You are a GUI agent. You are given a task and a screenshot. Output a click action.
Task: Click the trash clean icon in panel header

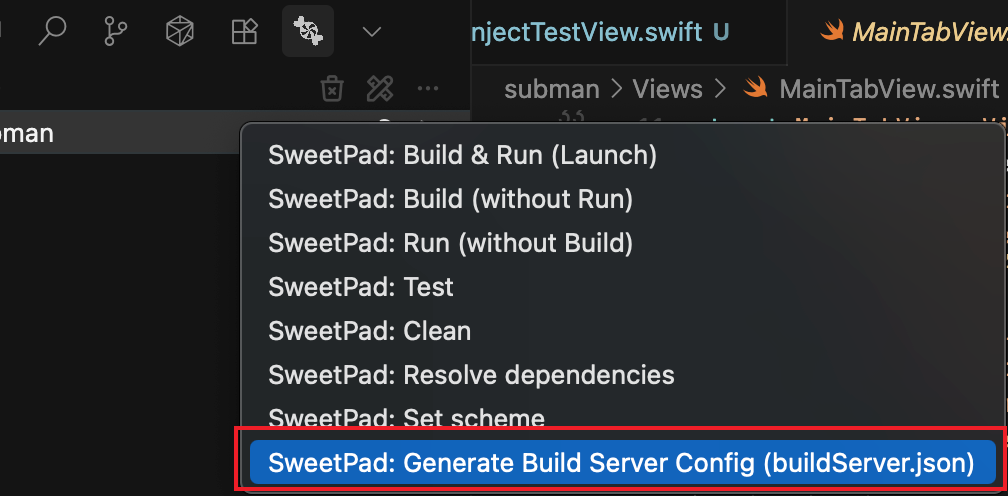[x=332, y=89]
